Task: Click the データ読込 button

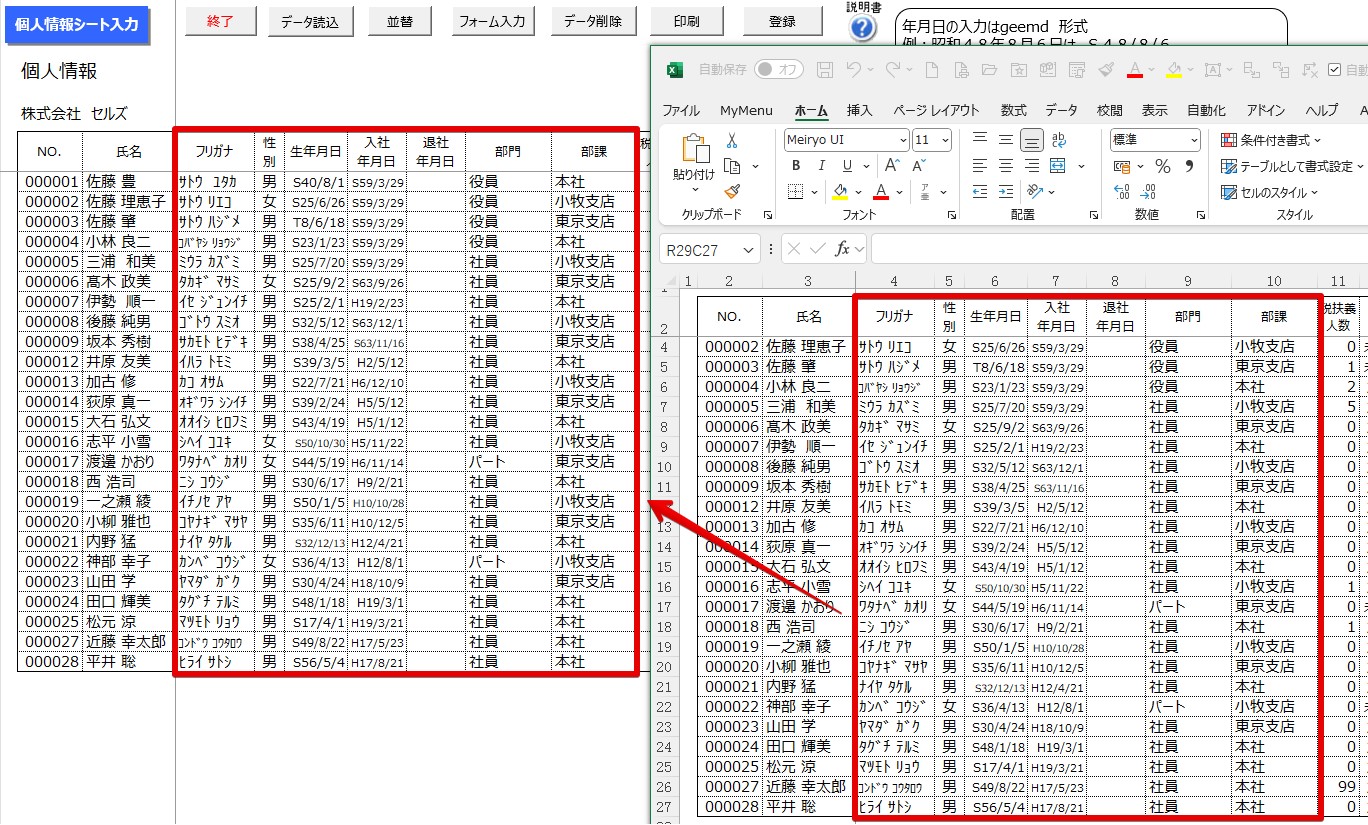Action: coord(310,21)
